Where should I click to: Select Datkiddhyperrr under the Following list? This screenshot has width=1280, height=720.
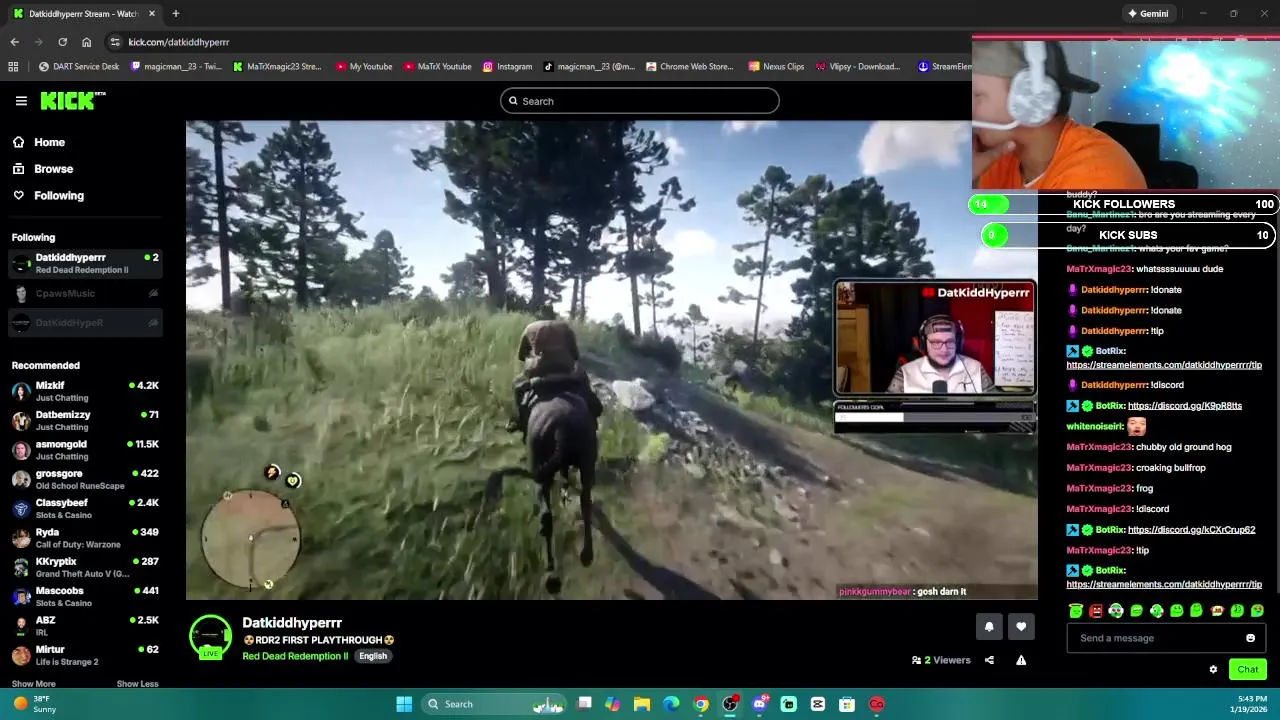pyautogui.click(x=85, y=263)
